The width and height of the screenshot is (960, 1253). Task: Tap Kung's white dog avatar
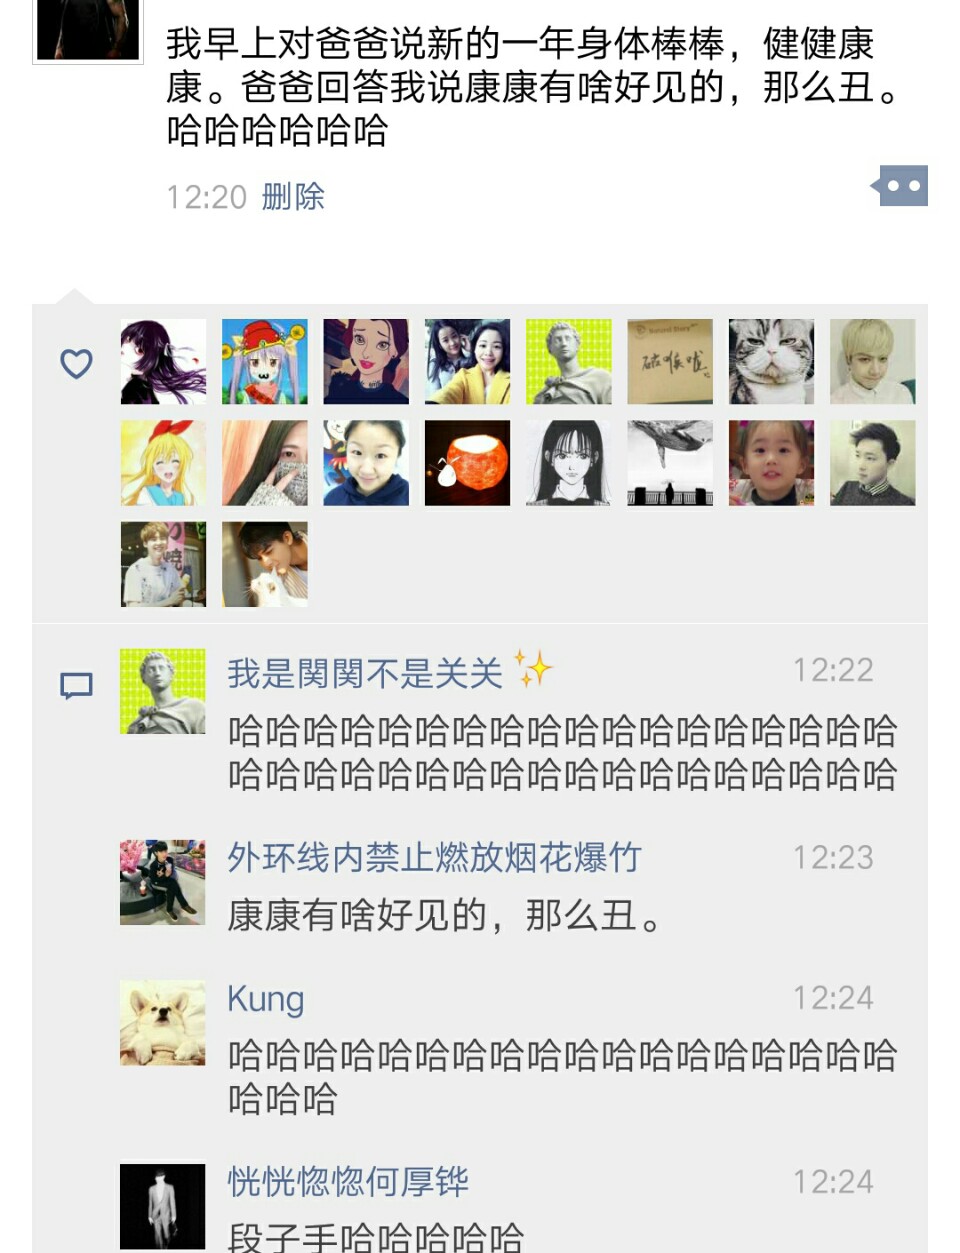coord(163,1022)
